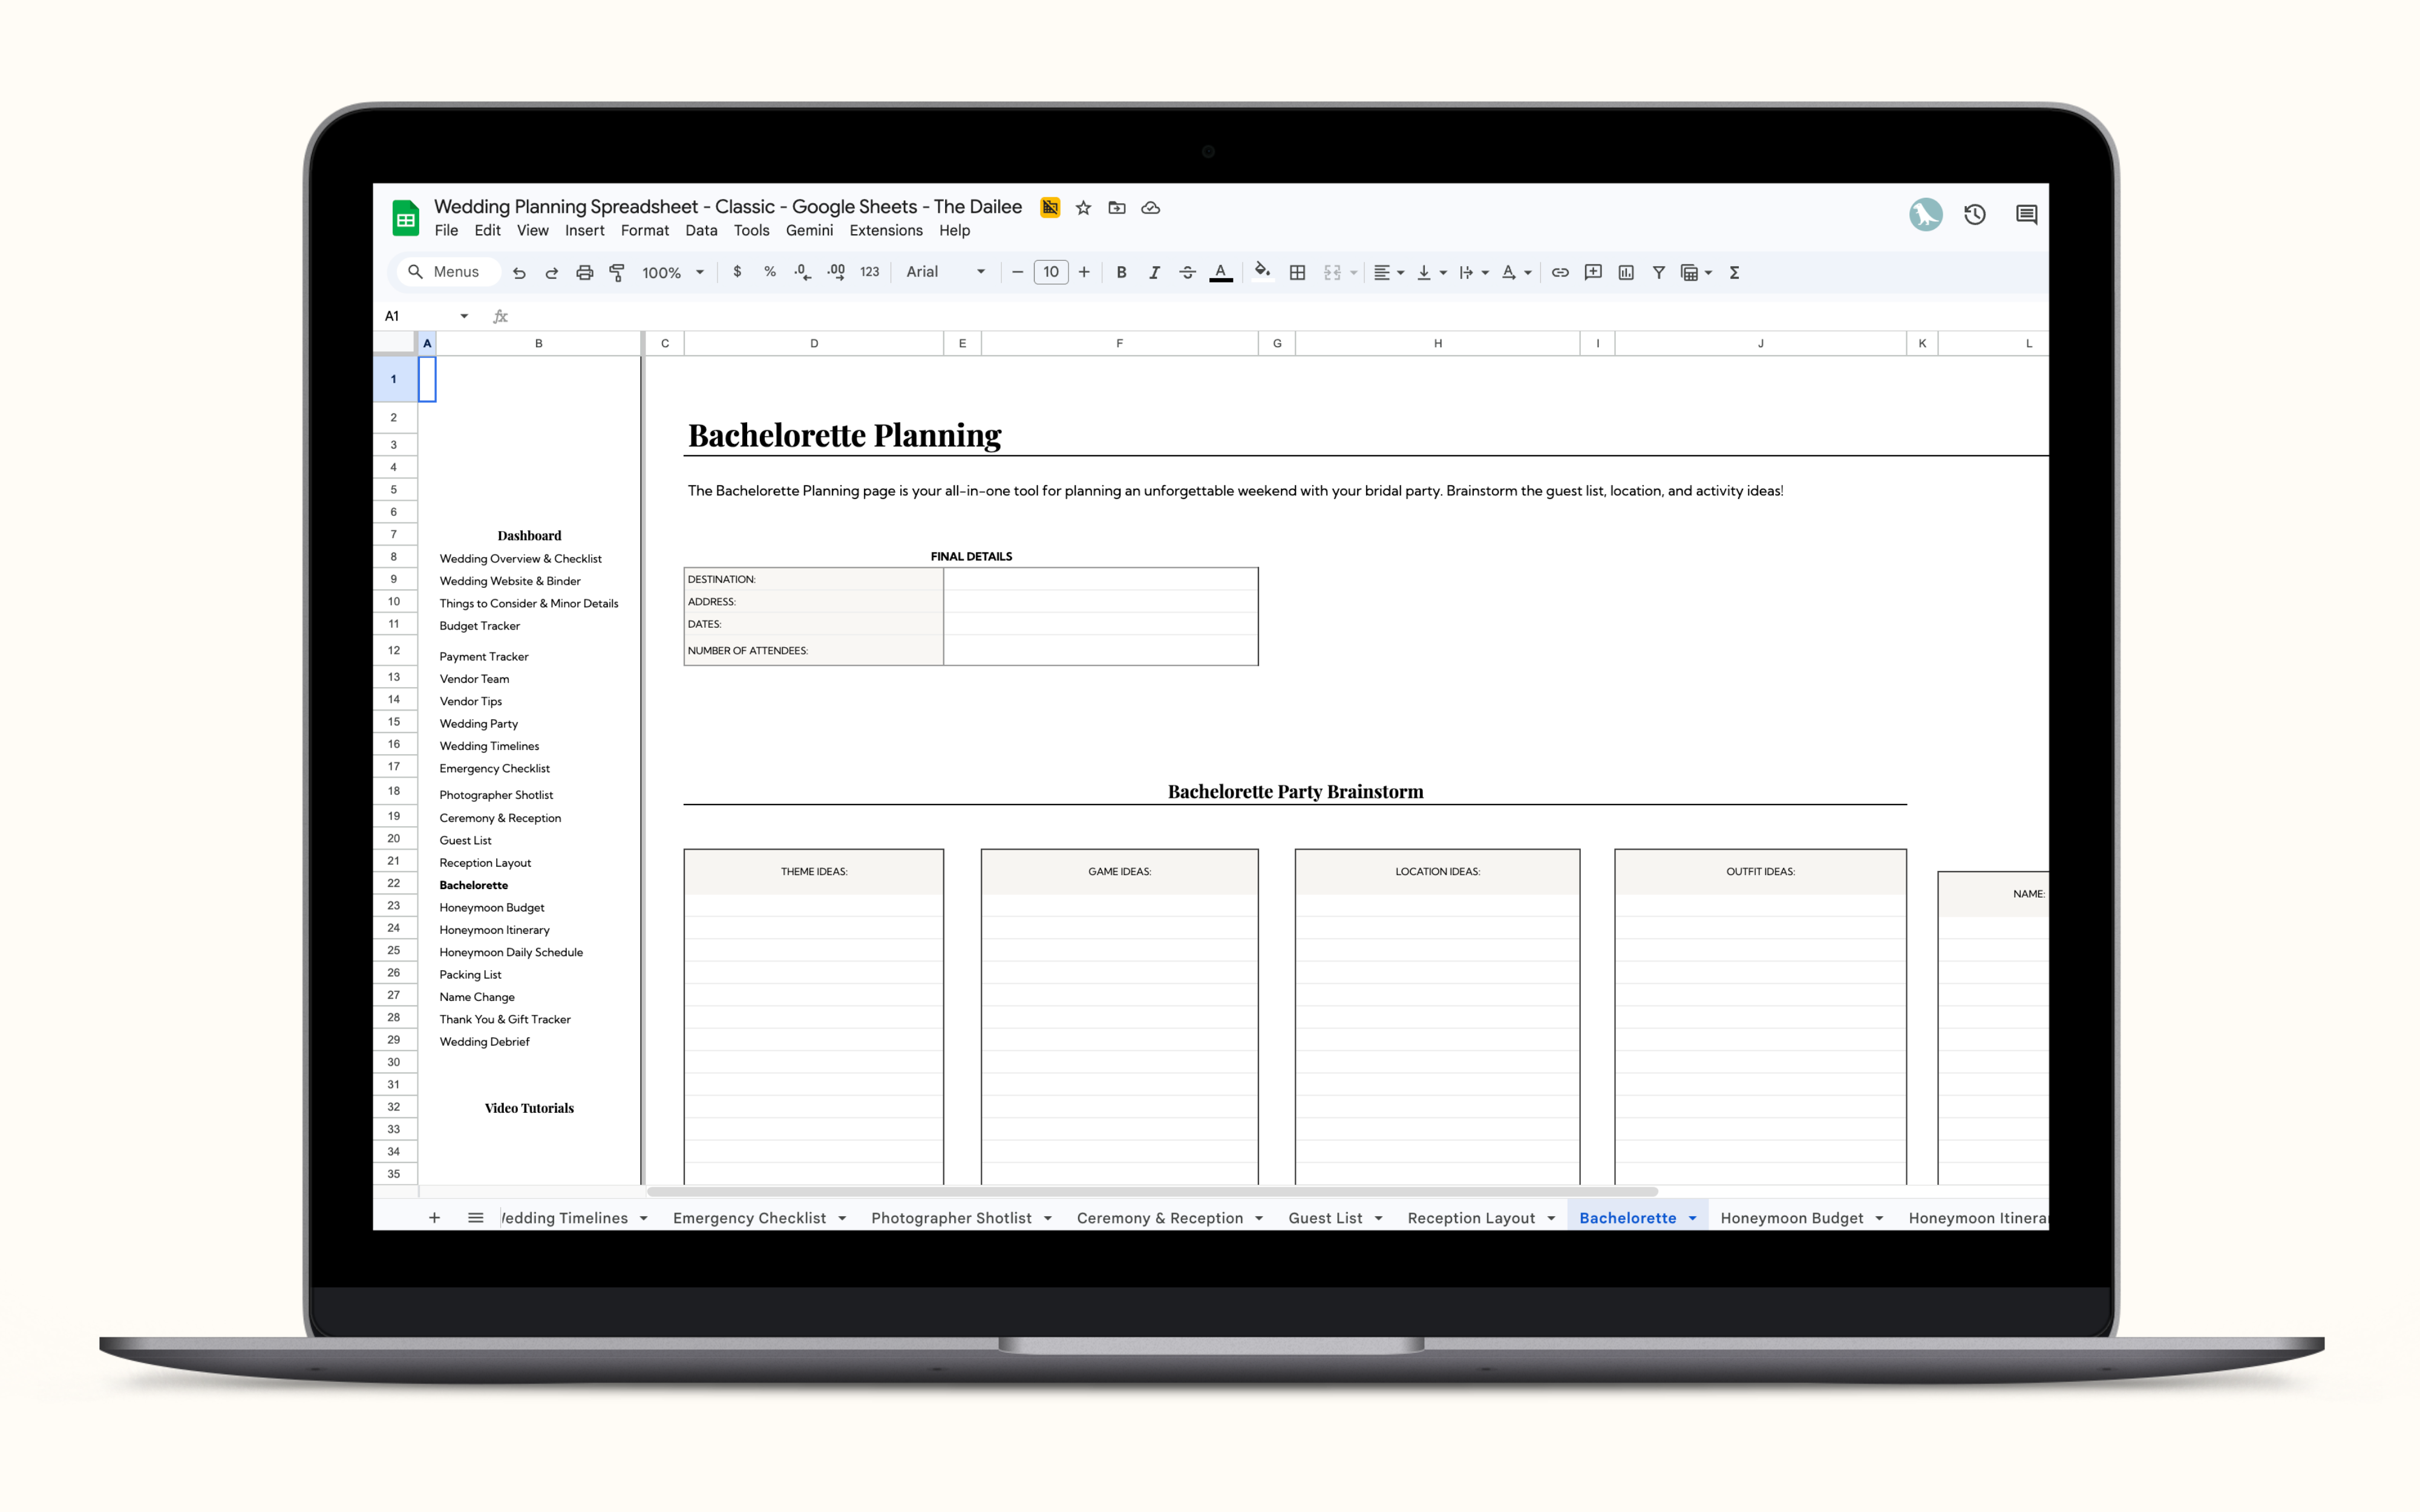Image resolution: width=2420 pixels, height=1512 pixels.
Task: Switch to the Guest List tab
Action: (x=1324, y=1218)
